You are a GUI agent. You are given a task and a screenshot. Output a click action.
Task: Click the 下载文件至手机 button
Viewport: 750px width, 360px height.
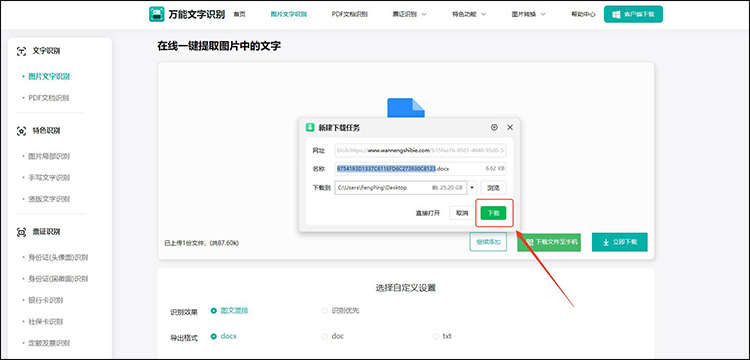coord(549,242)
